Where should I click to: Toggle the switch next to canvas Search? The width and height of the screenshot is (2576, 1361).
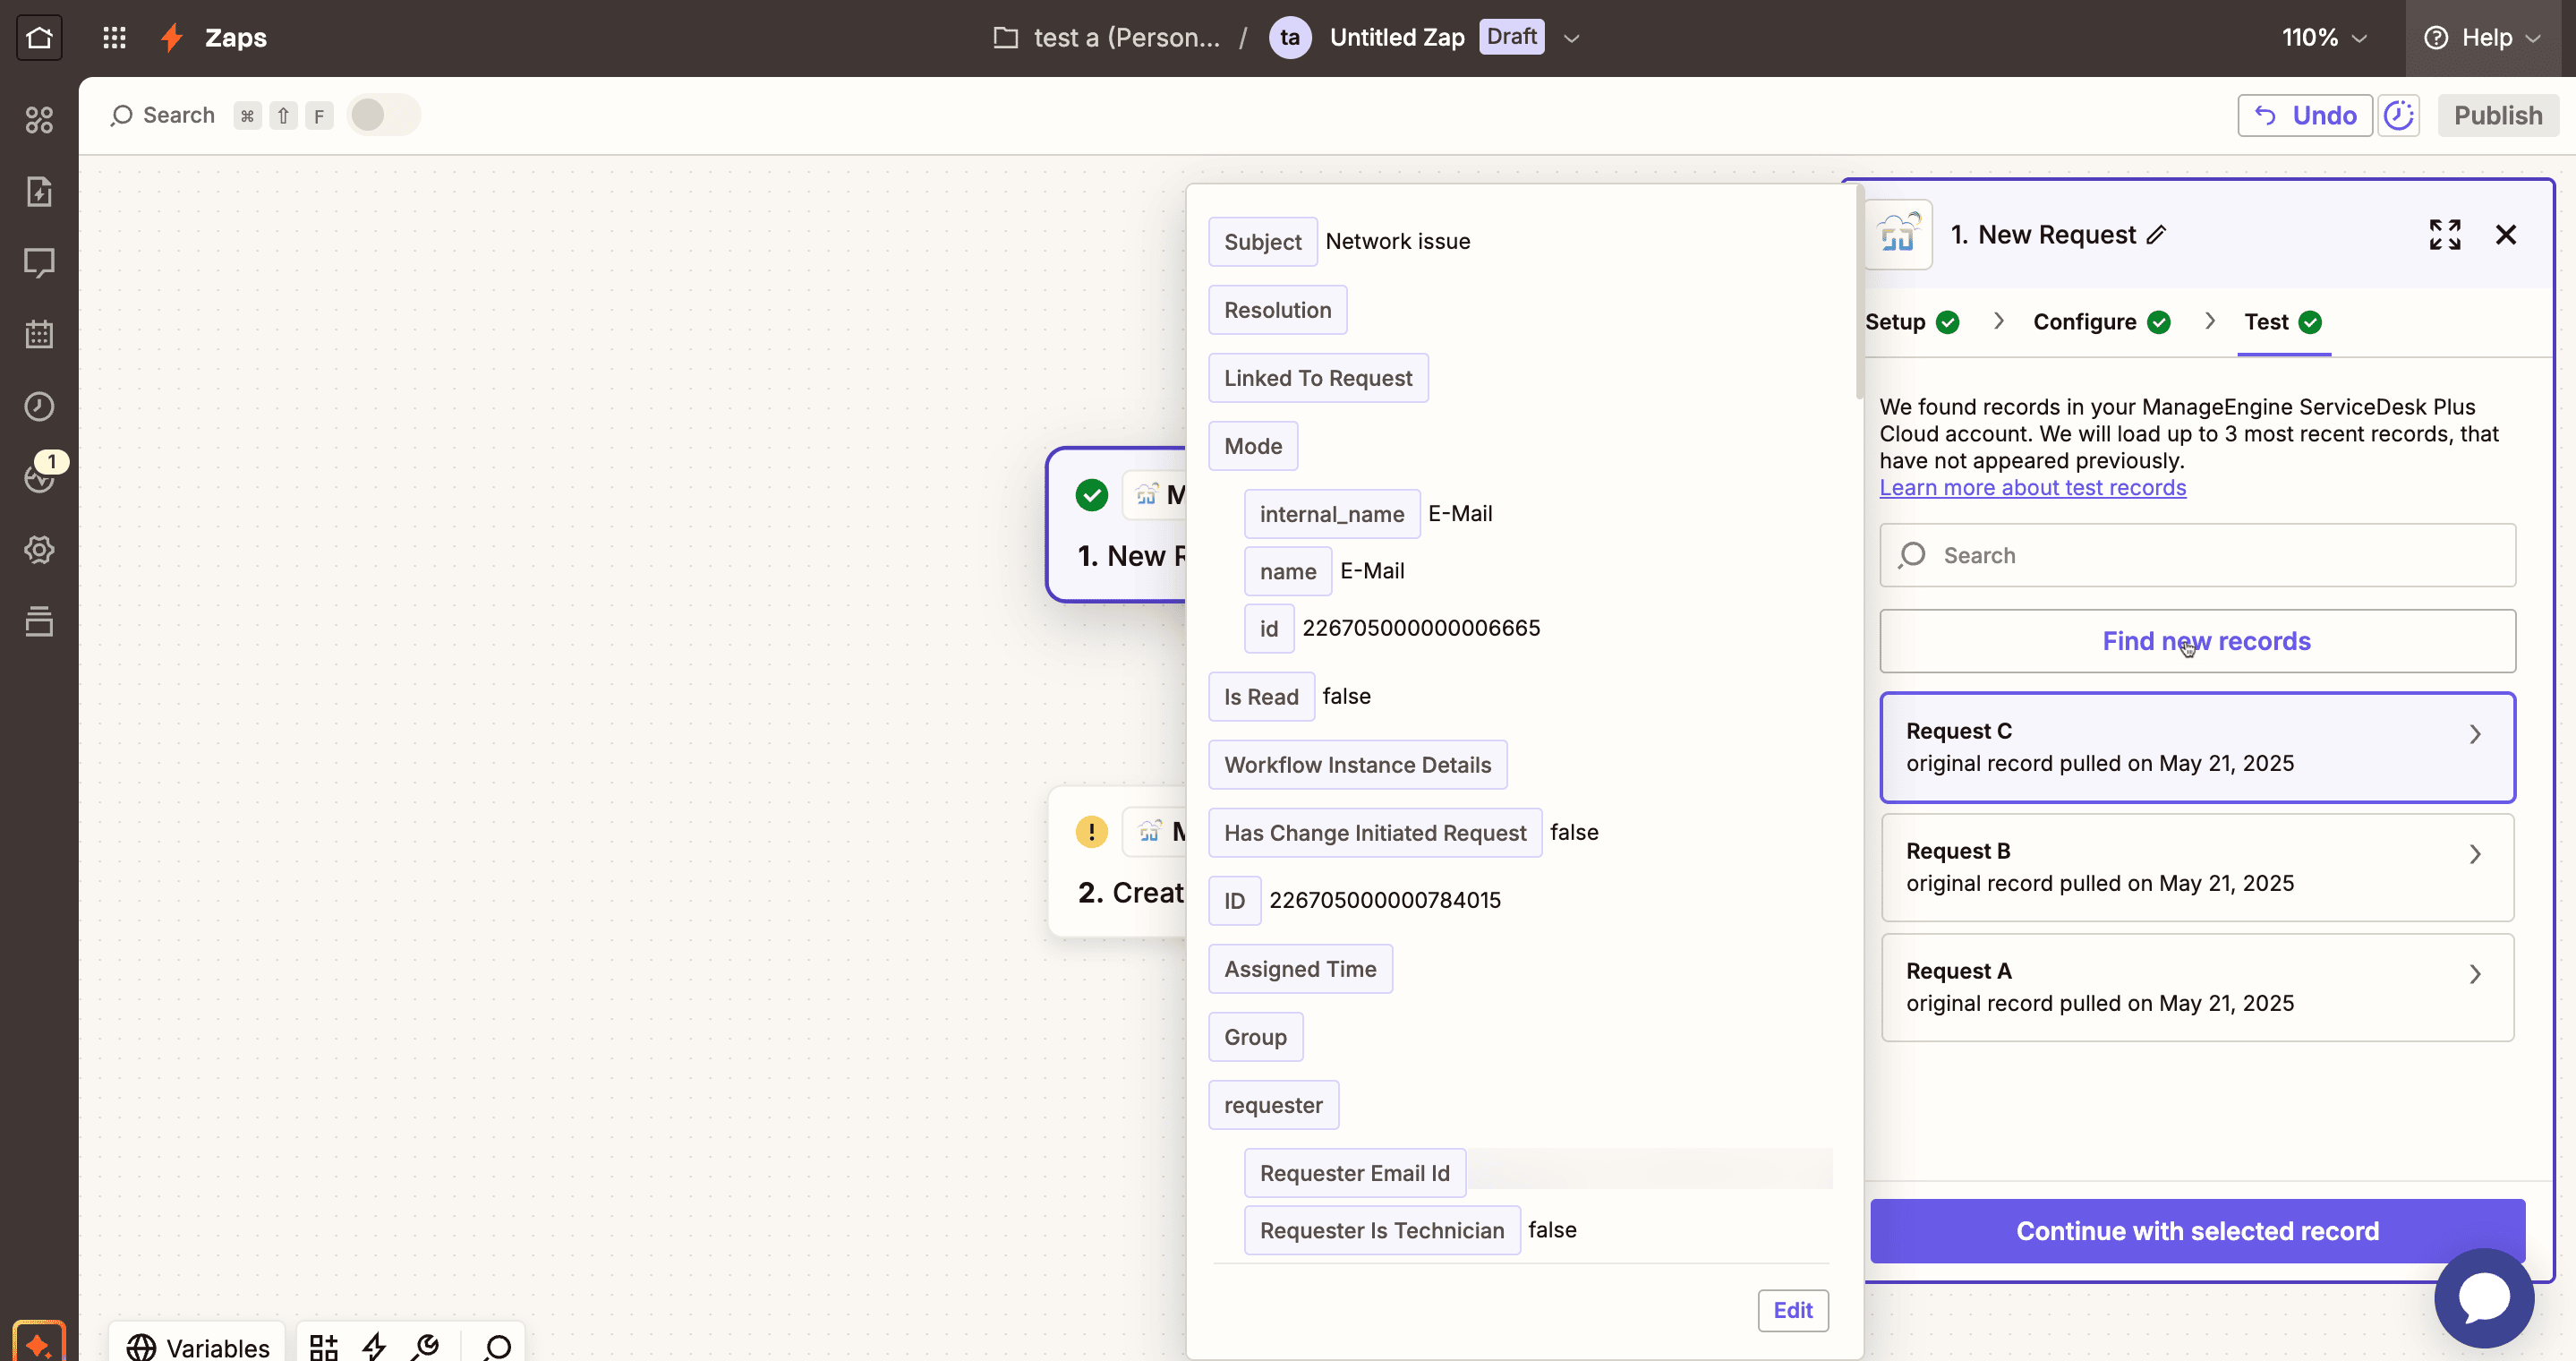coord(383,115)
